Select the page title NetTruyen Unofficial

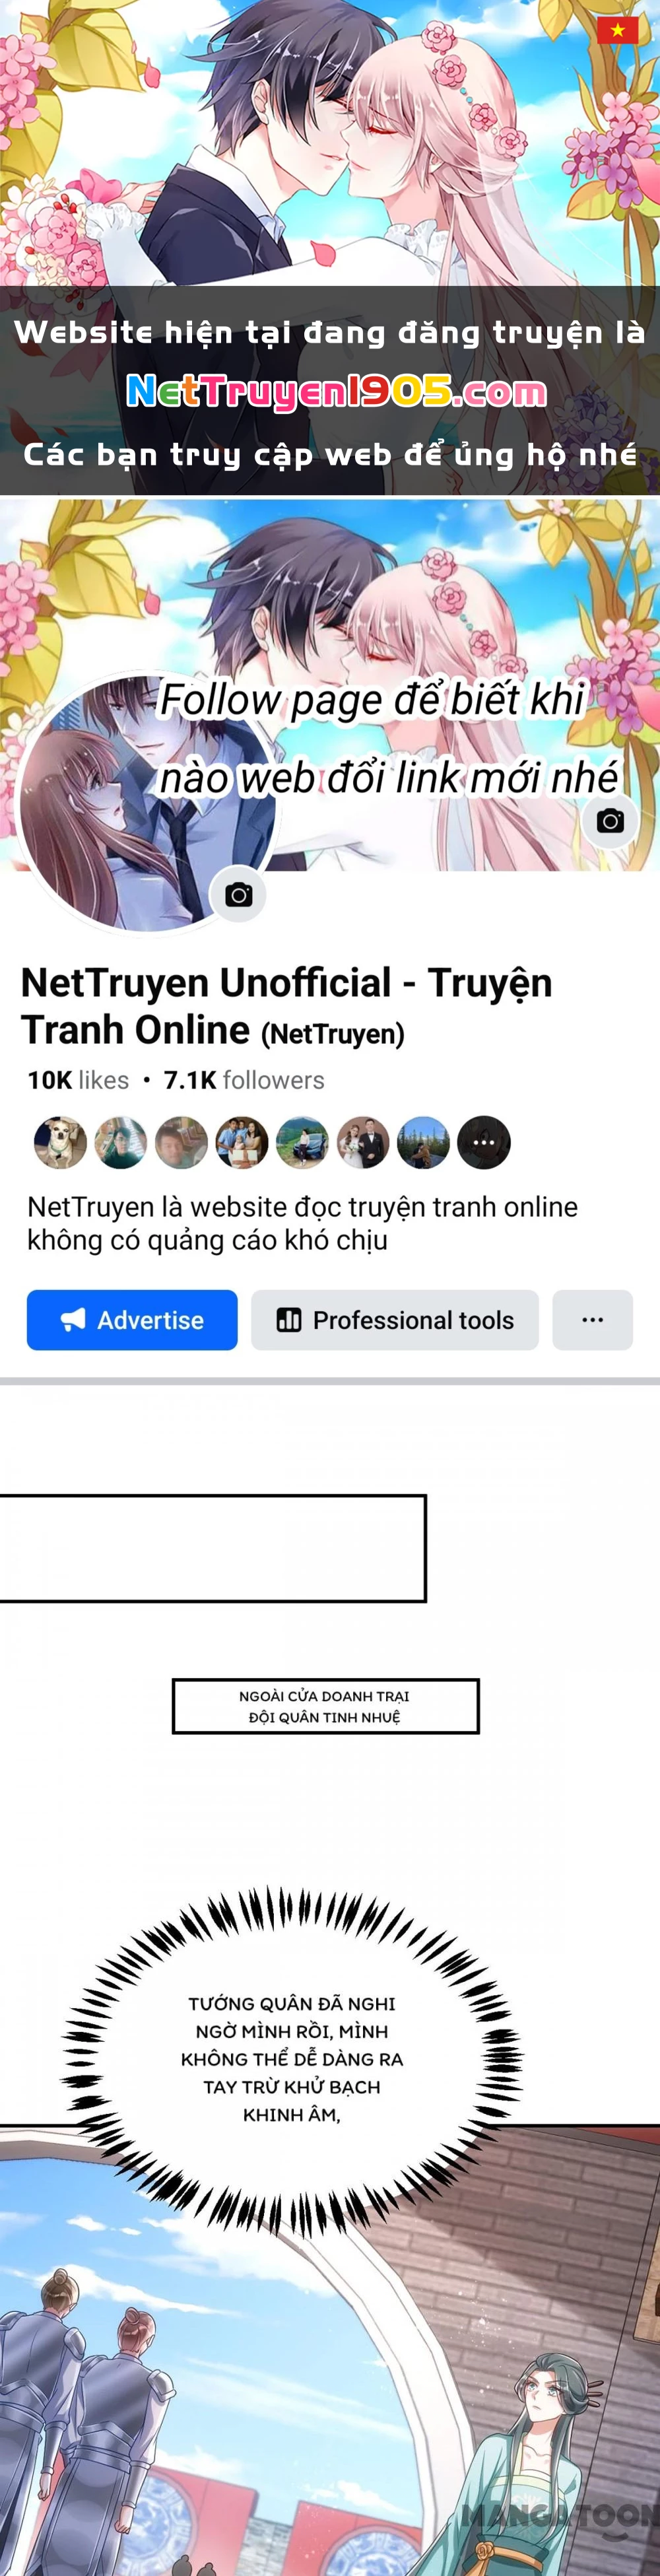pos(206,983)
